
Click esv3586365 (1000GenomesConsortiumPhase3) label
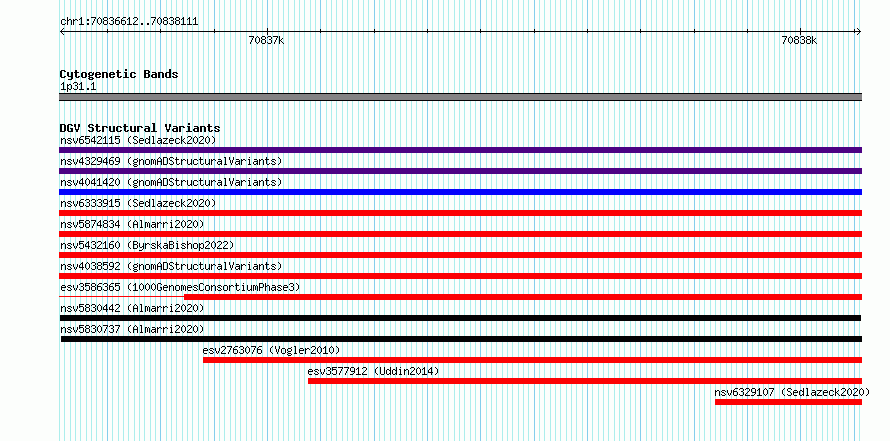[x=180, y=287]
